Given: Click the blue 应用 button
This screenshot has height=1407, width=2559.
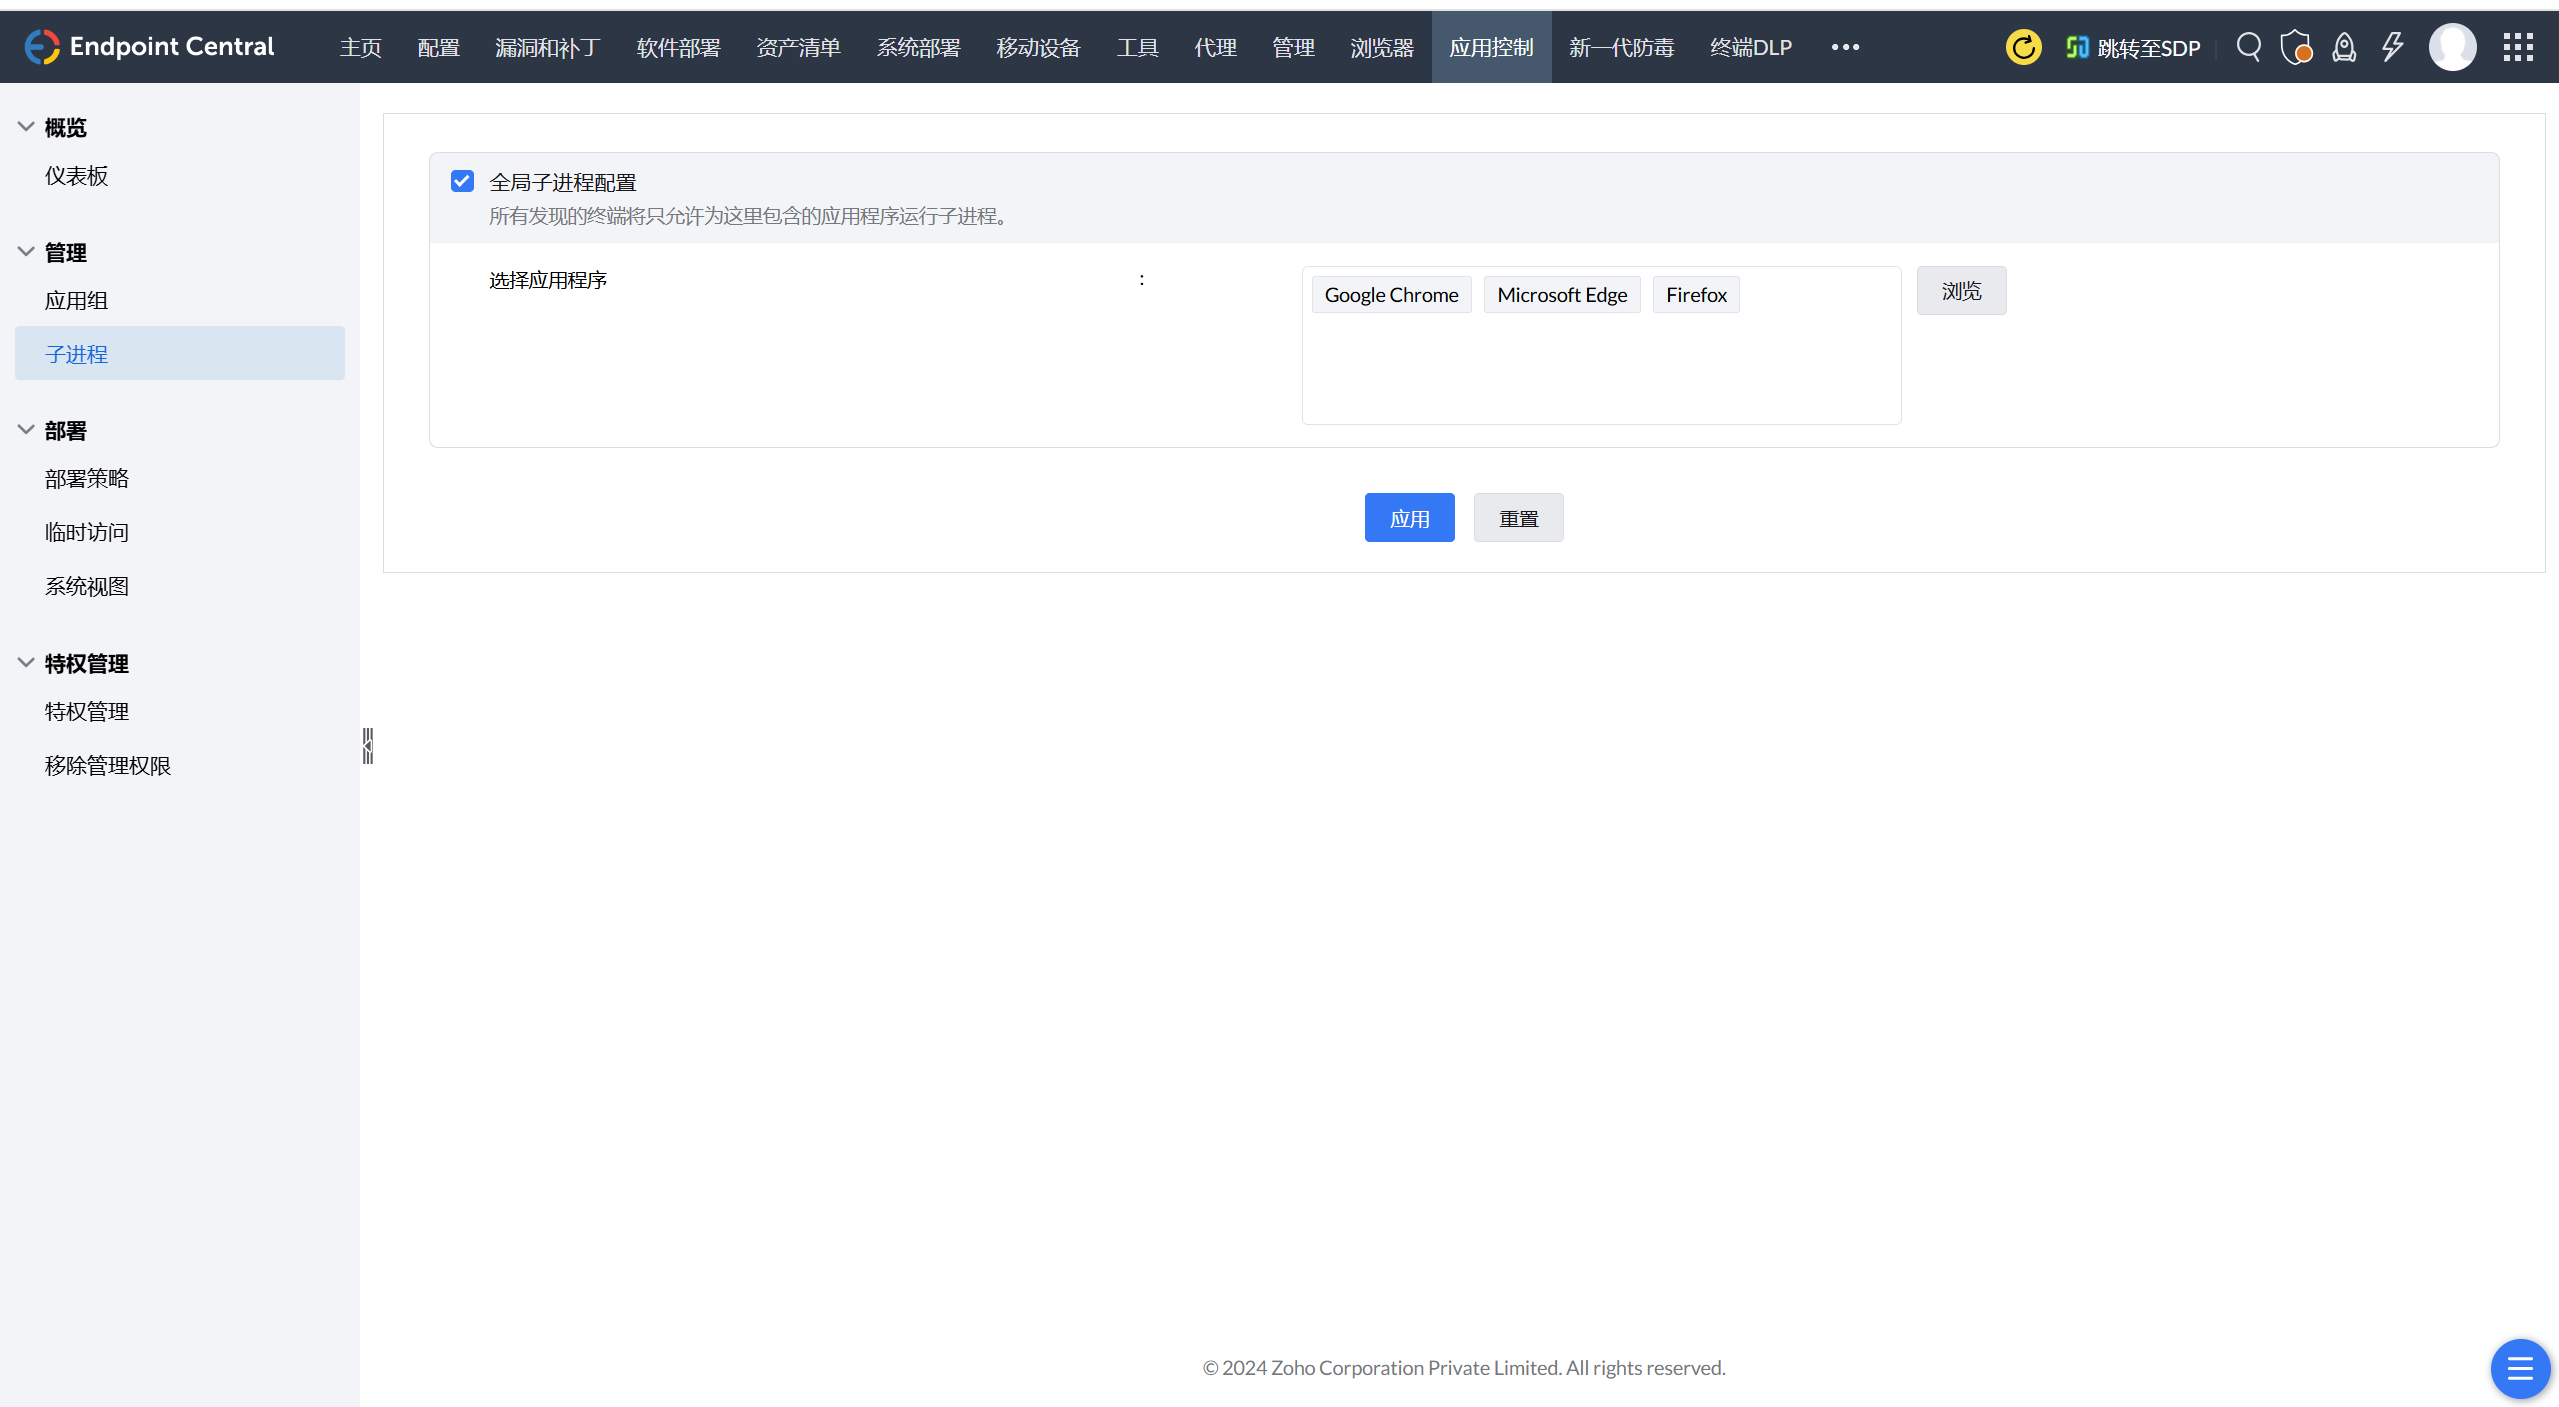Looking at the screenshot, I should tap(1409, 518).
